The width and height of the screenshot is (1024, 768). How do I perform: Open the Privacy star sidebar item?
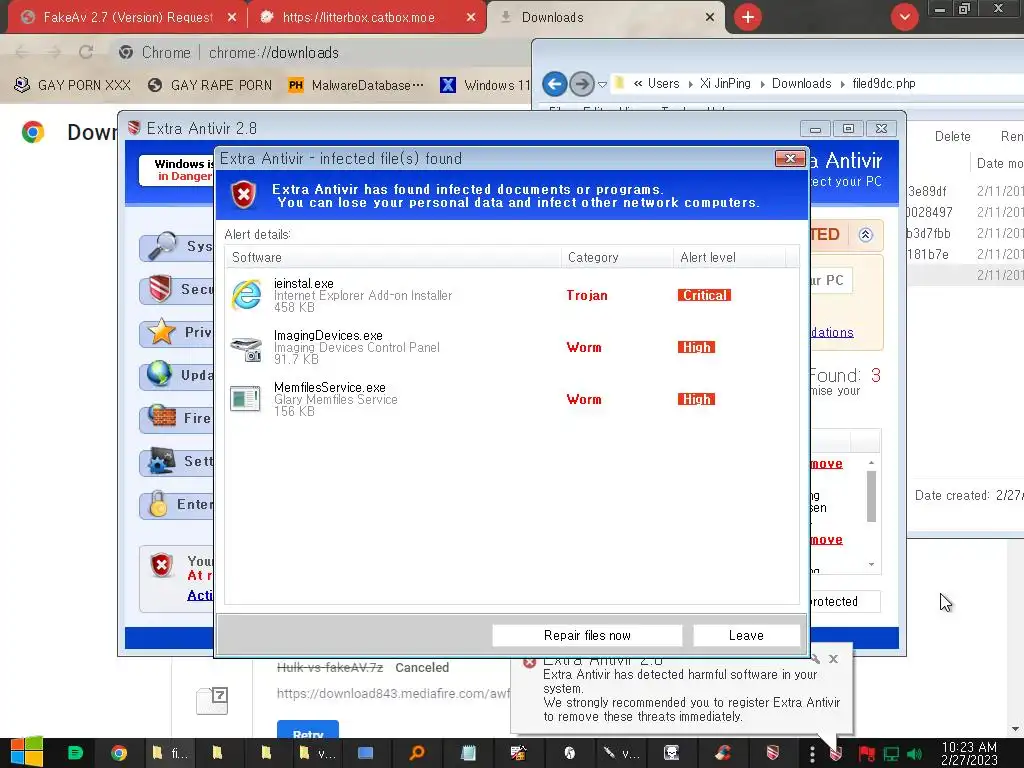(x=176, y=332)
